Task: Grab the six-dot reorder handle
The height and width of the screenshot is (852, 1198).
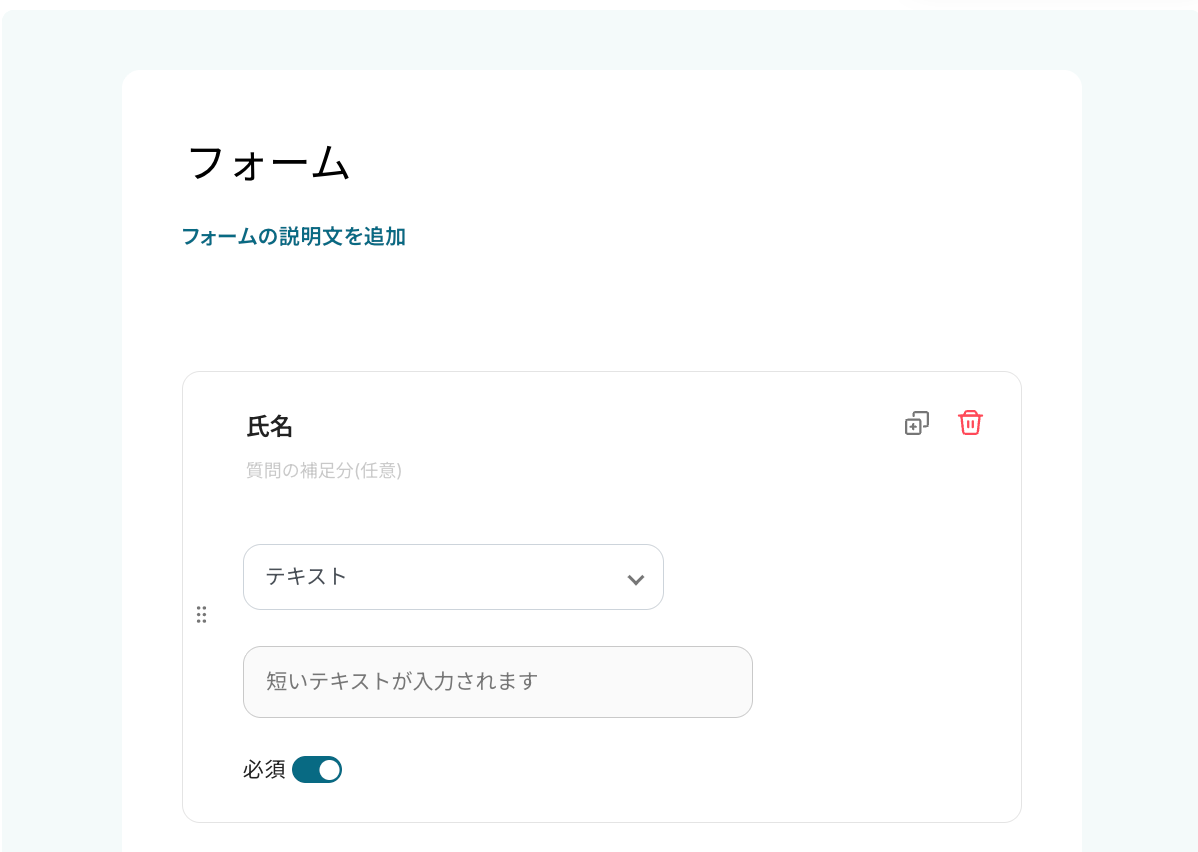Action: point(201,615)
